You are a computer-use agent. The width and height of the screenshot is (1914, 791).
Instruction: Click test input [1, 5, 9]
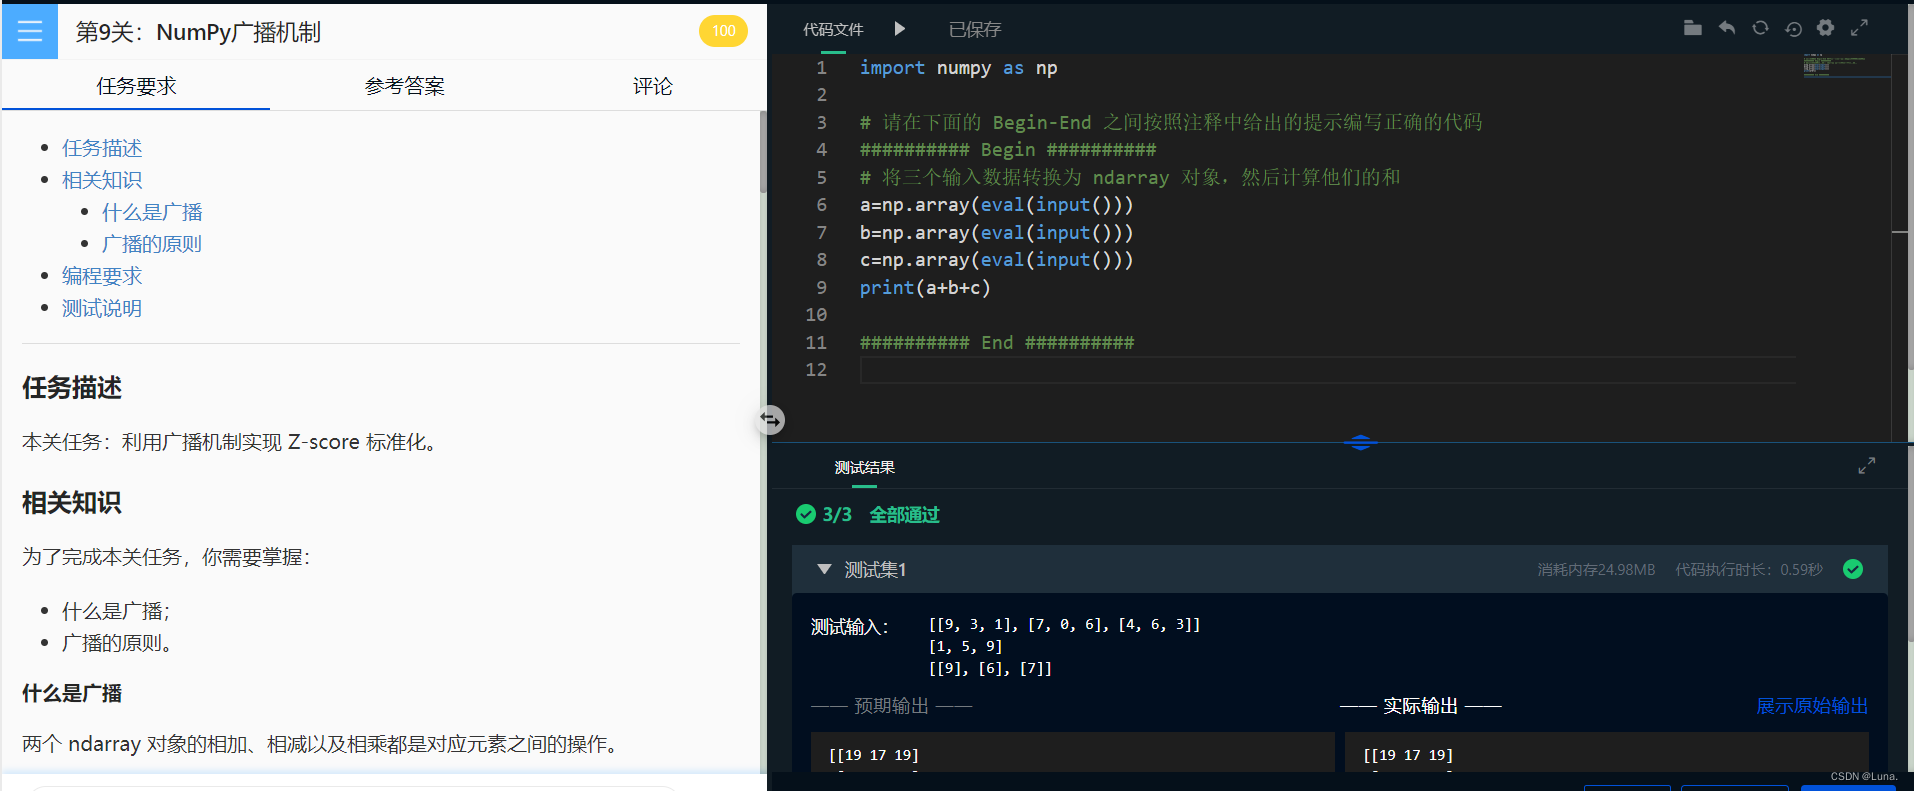click(965, 647)
